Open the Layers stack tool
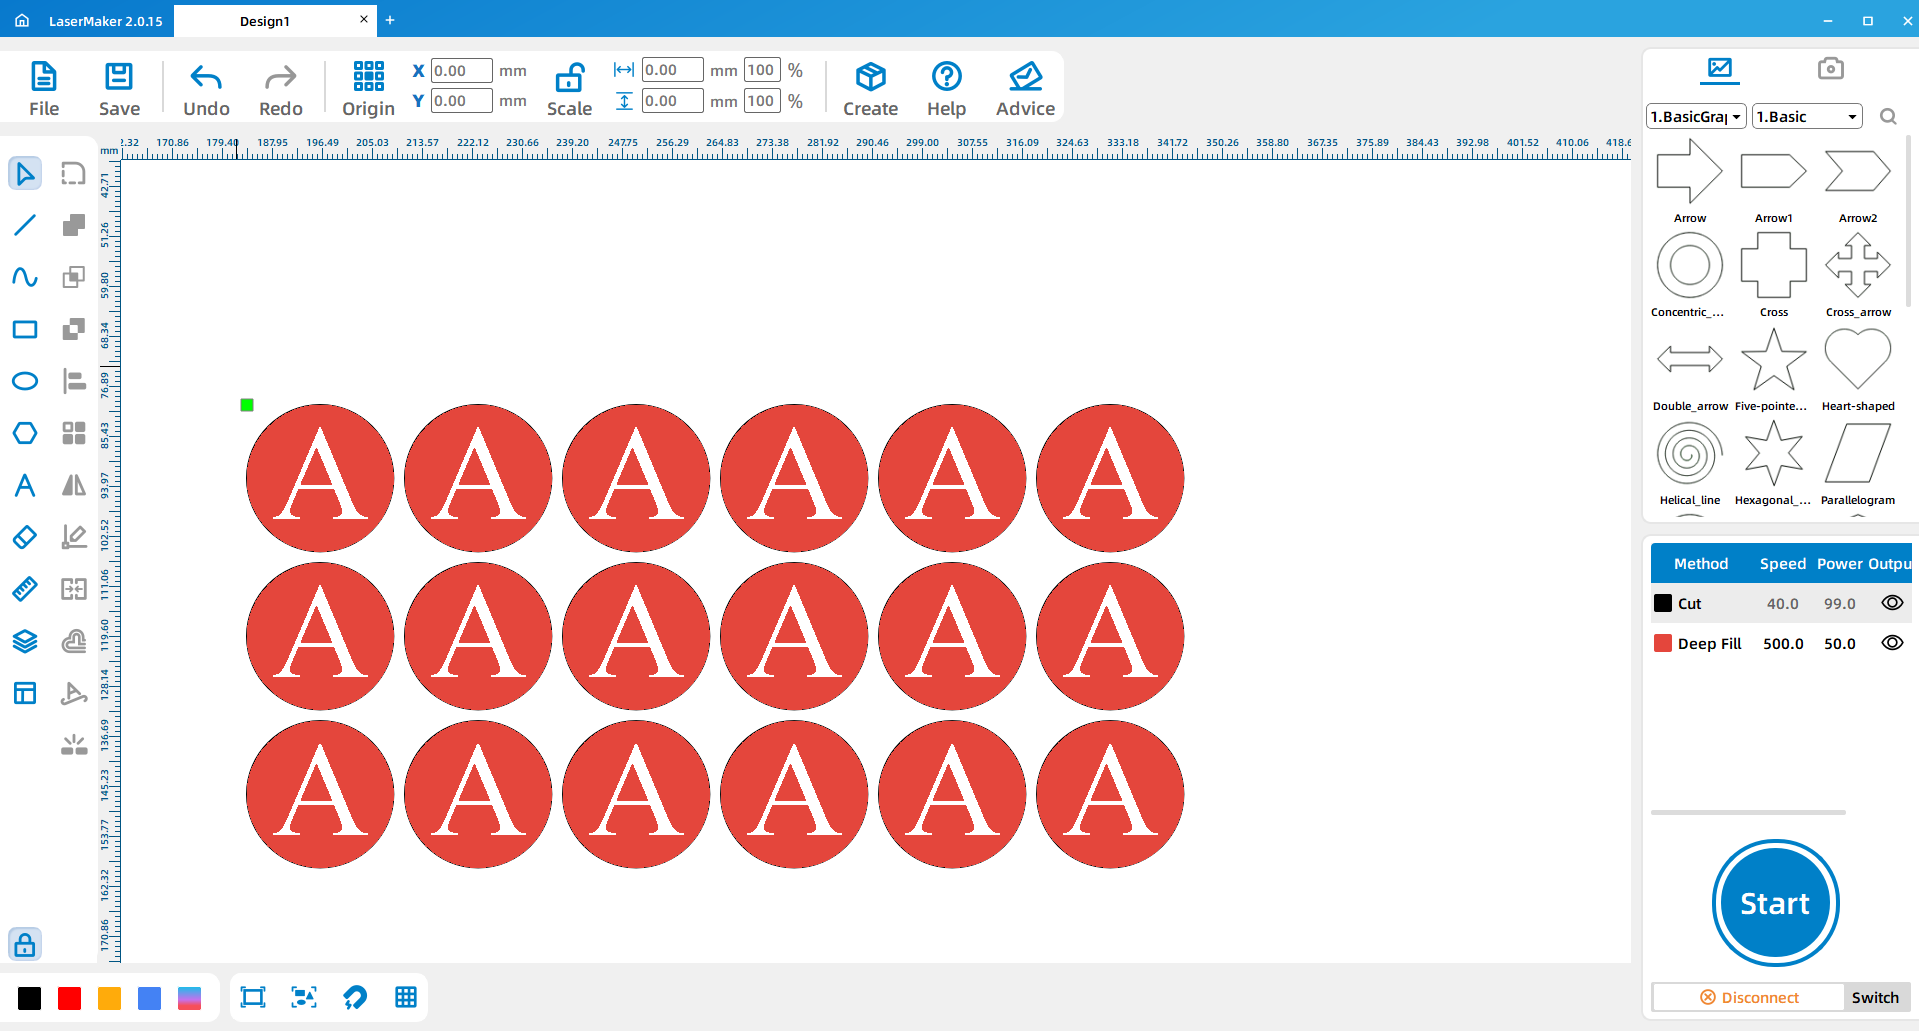This screenshot has height=1031, width=1919. (25, 641)
